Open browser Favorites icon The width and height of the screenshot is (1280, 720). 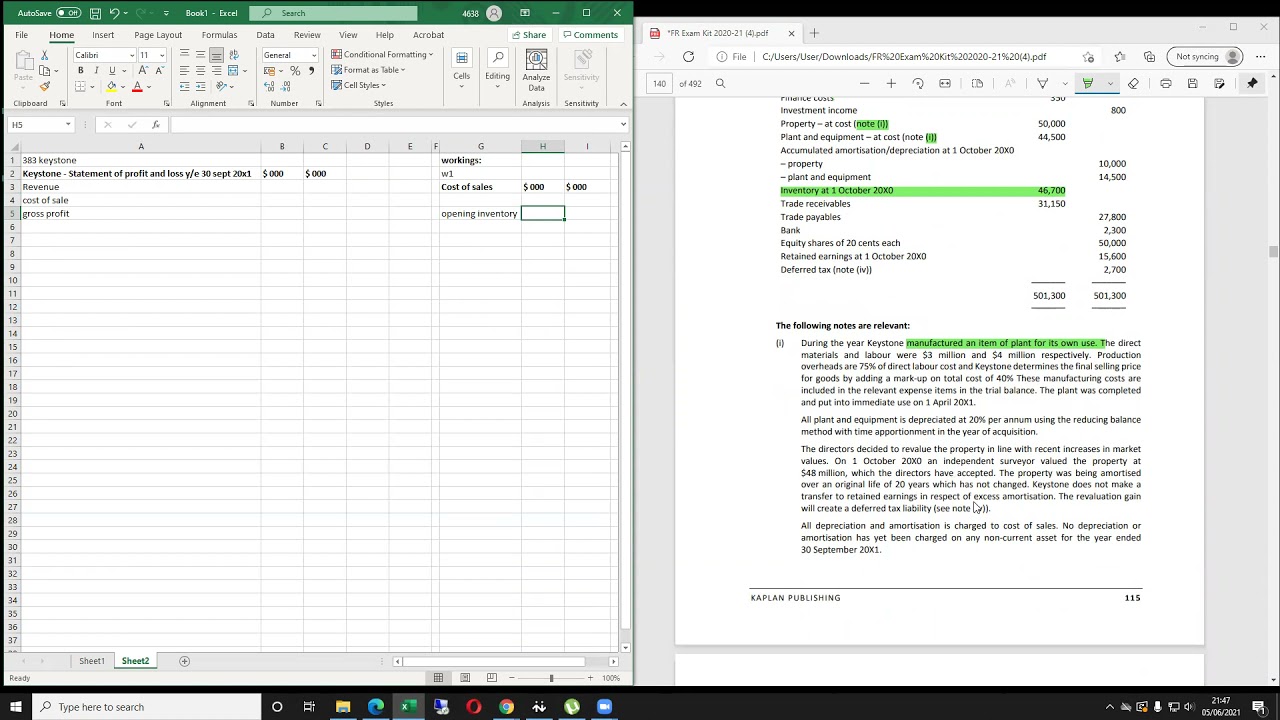pos(1119,57)
